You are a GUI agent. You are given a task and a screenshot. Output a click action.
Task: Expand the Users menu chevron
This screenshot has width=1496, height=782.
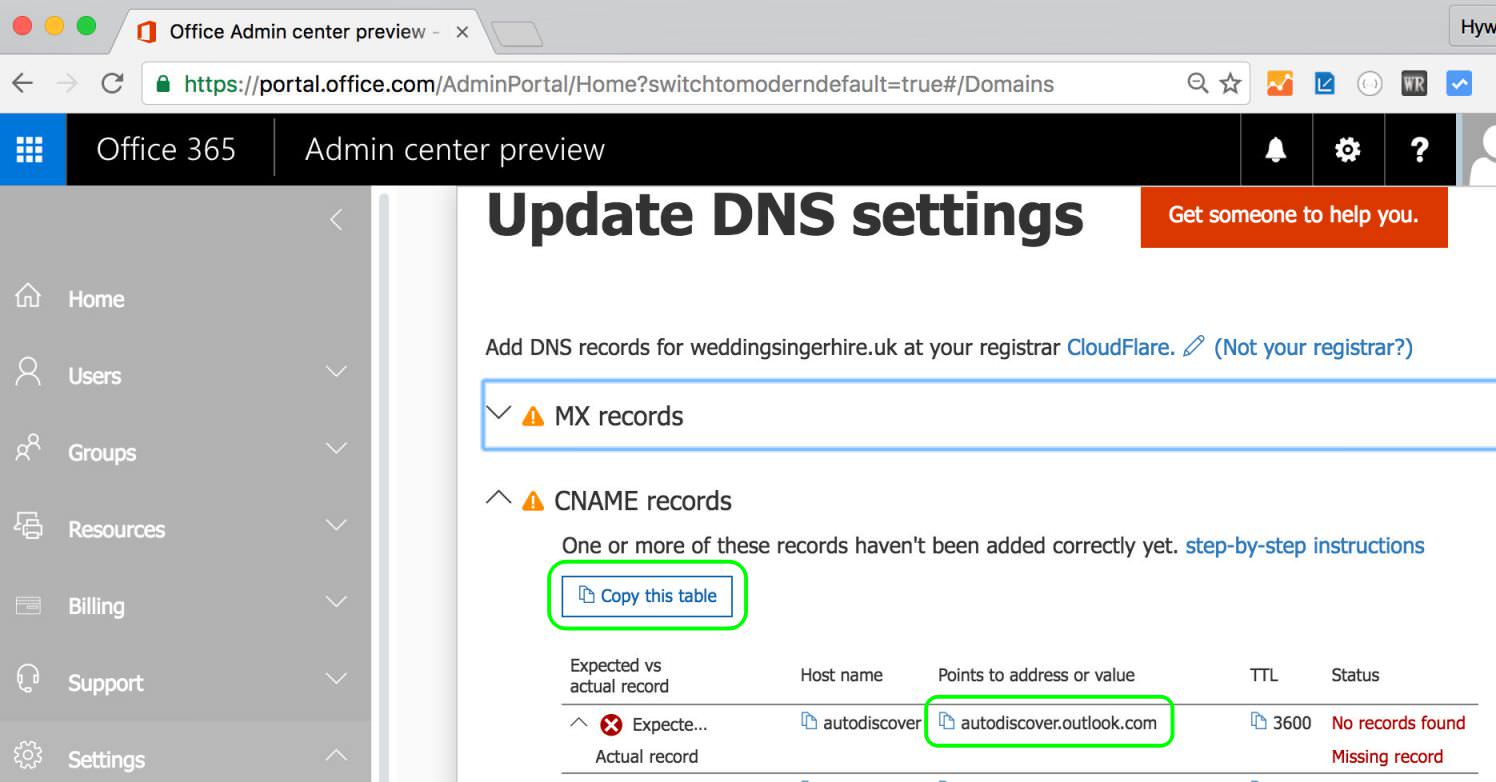click(x=337, y=373)
